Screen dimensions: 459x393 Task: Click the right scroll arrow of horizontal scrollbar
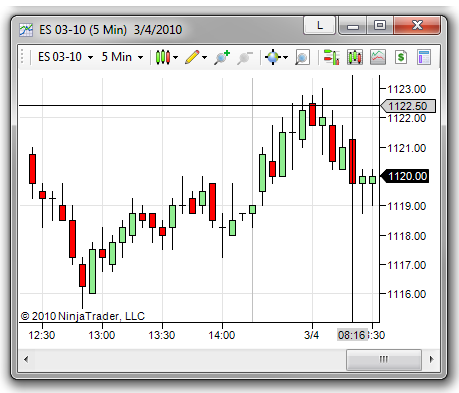coord(432,359)
